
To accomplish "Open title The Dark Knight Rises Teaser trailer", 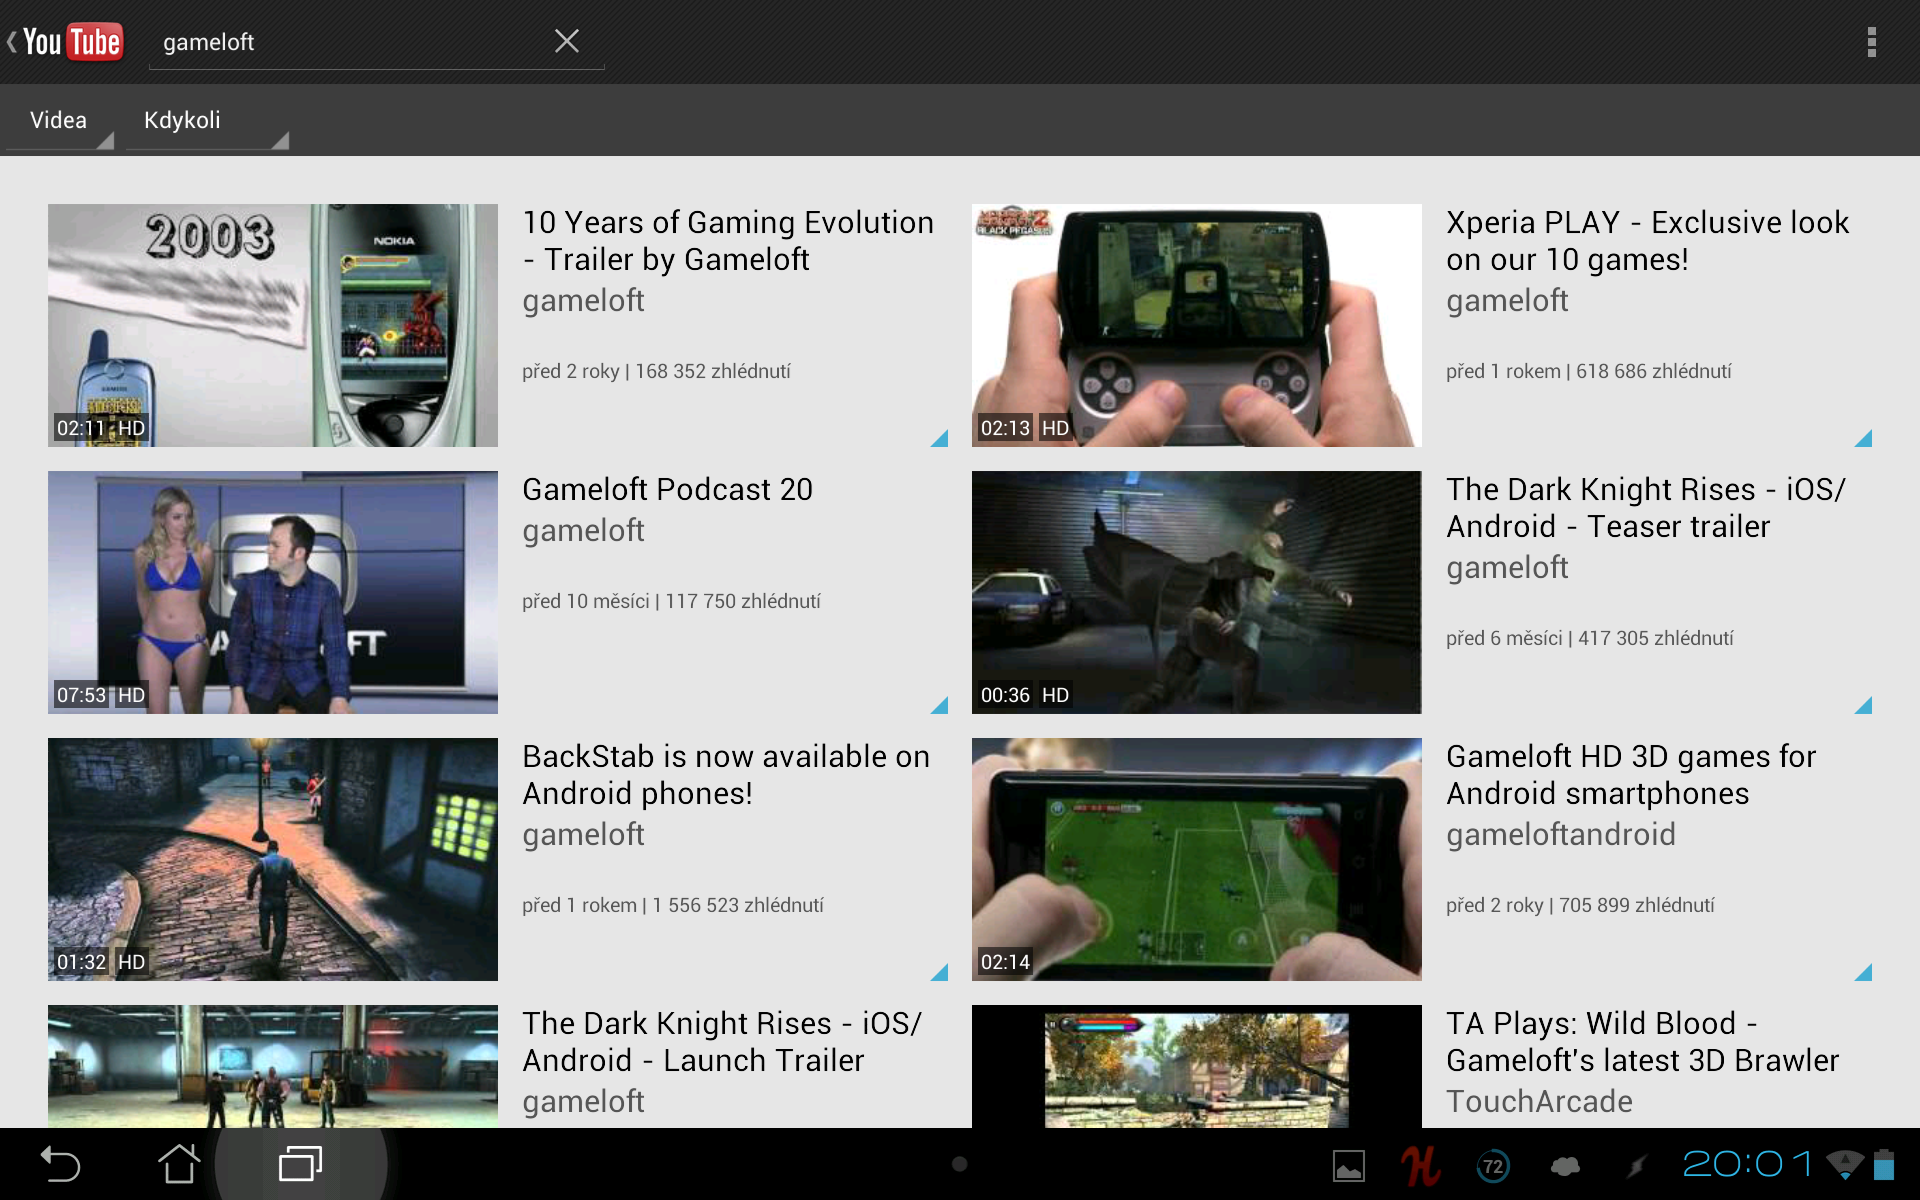I will point(1646,508).
